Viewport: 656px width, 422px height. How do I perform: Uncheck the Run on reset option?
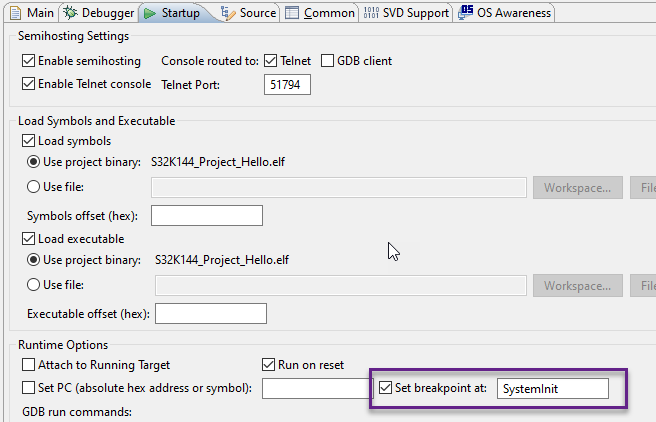click(268, 365)
